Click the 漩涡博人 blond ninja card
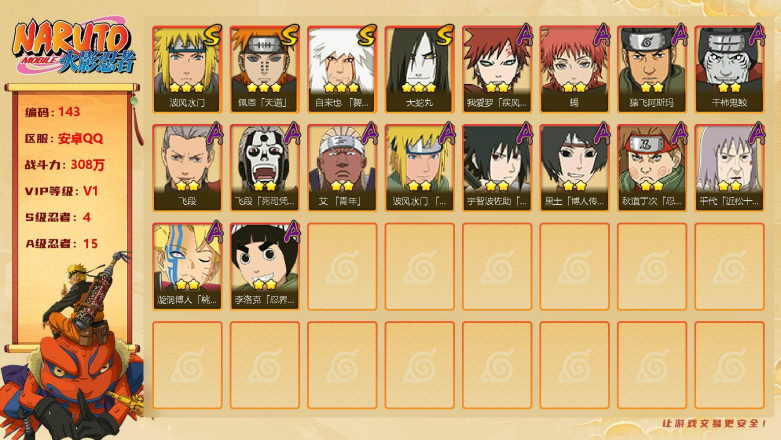Screen dimensions: 781x440 point(187,266)
